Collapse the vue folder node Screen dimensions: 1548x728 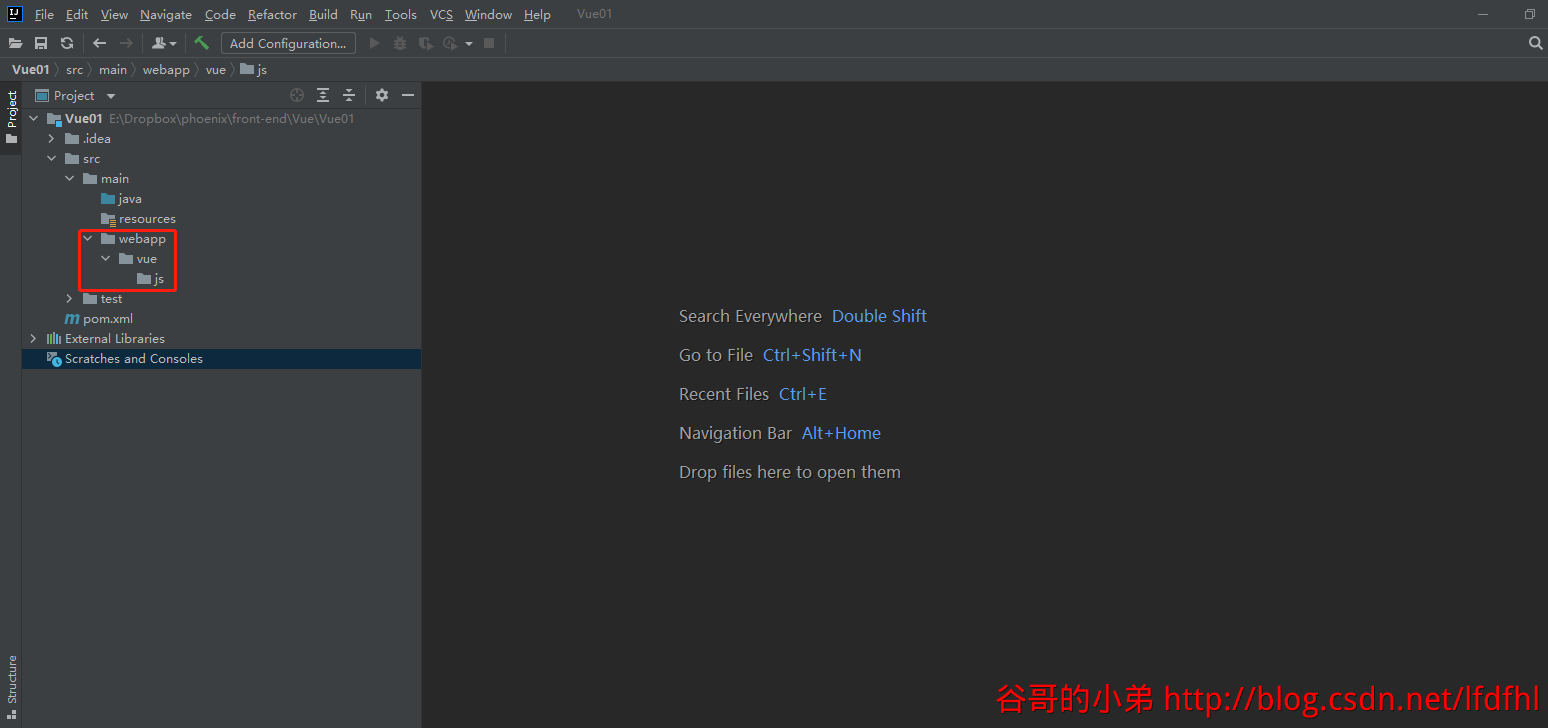click(105, 259)
